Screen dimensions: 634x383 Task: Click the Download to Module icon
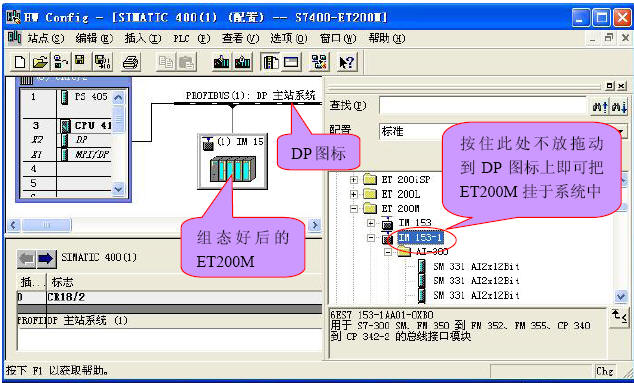pyautogui.click(x=222, y=62)
